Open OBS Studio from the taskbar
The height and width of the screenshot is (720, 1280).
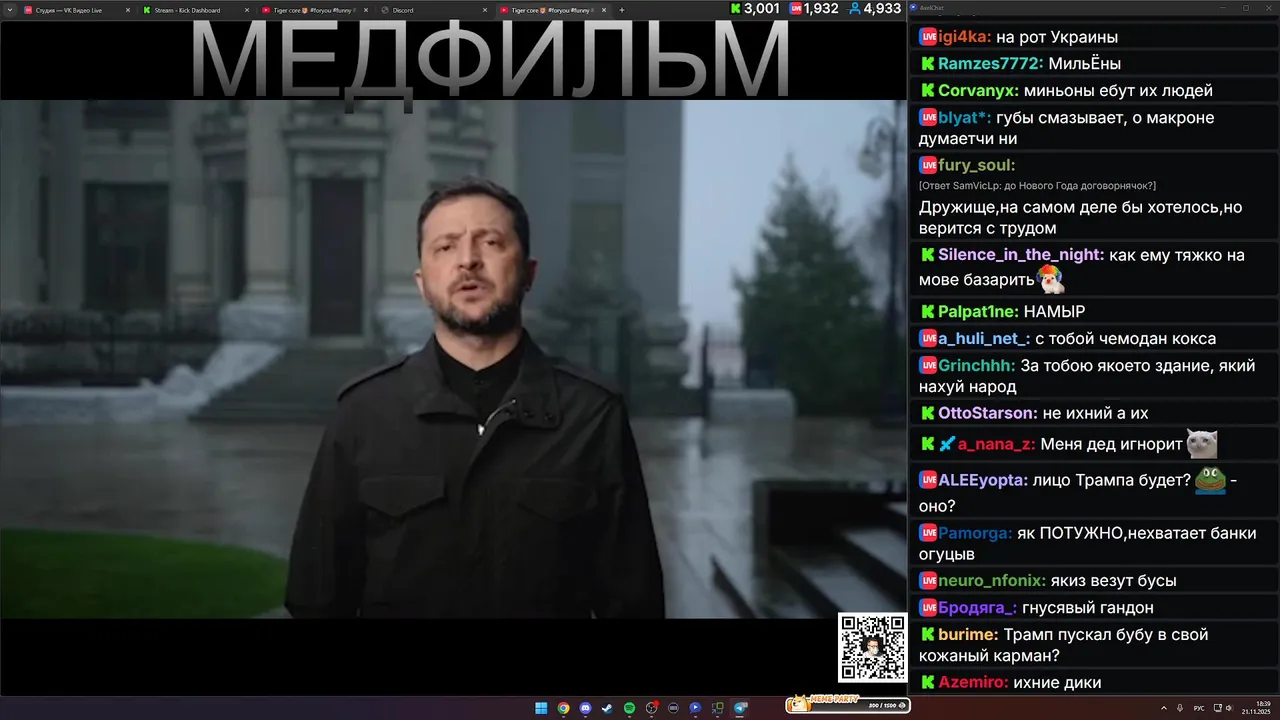pyautogui.click(x=652, y=708)
